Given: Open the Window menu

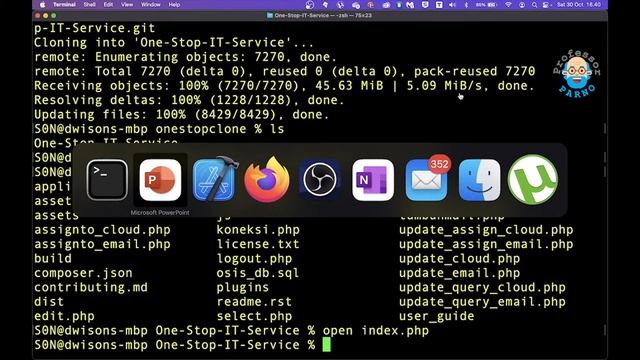Looking at the screenshot, I should [151, 5].
